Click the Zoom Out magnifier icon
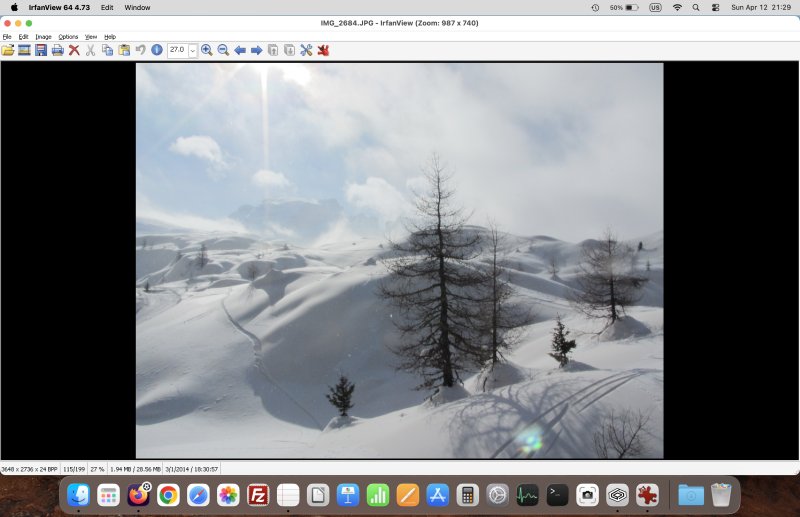The image size is (800, 517). click(x=223, y=50)
